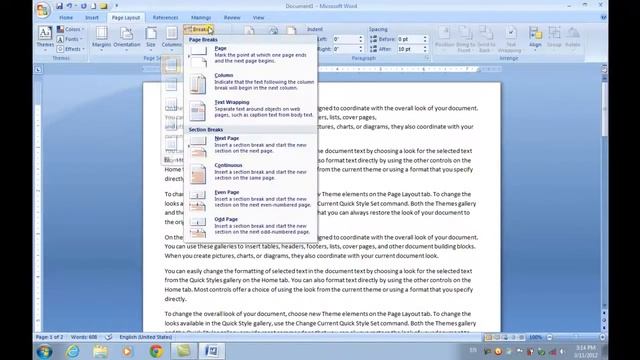The height and width of the screenshot is (360, 640).
Task: Adjust the Spacing Before spinner arrows
Action: click(425, 39)
